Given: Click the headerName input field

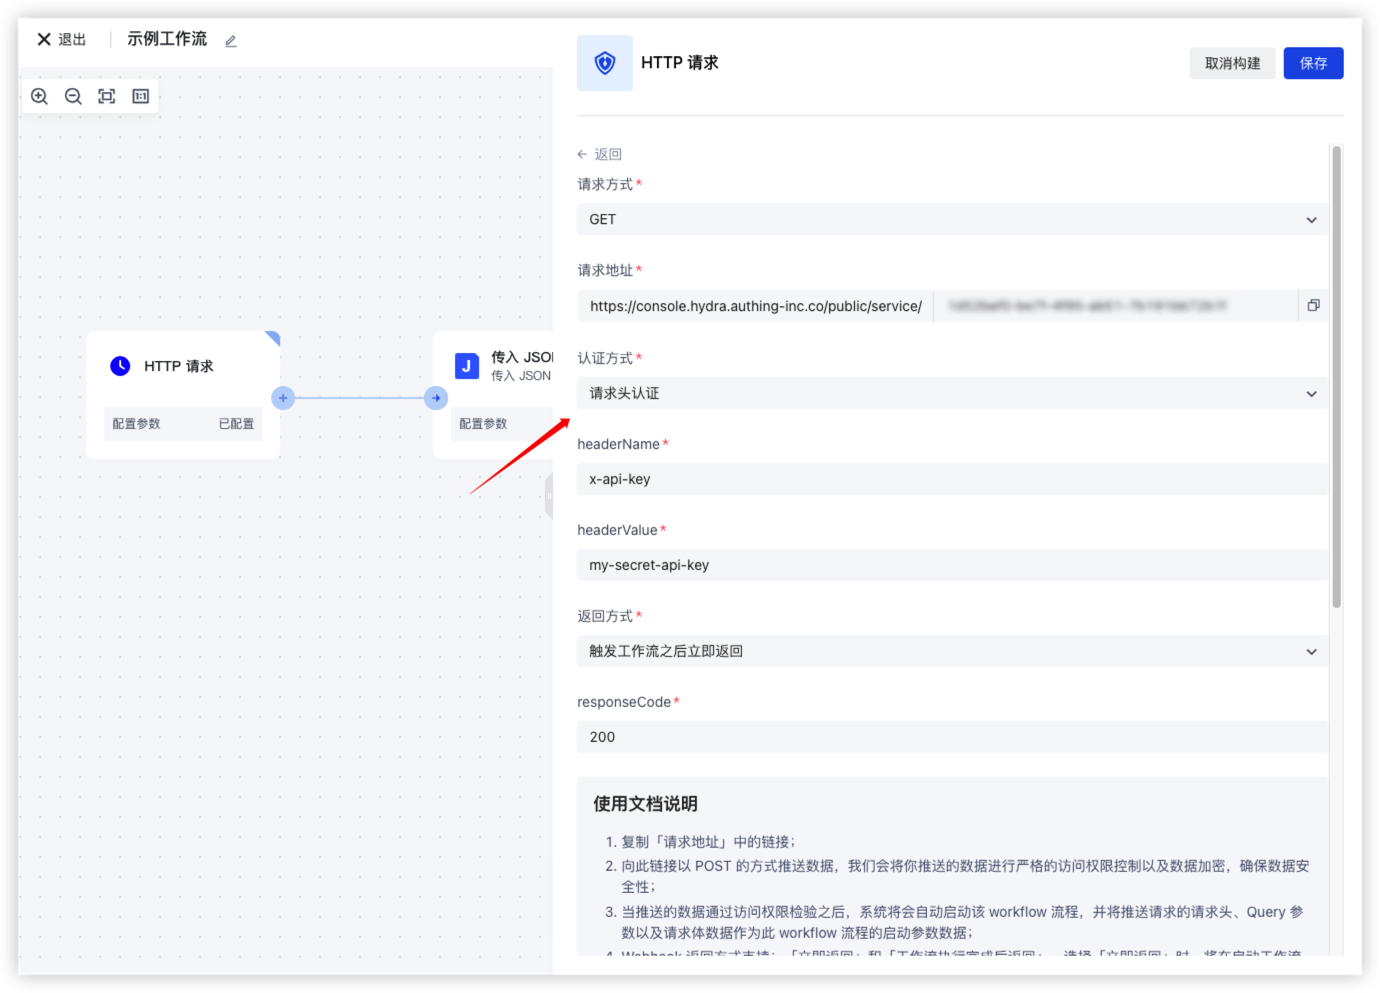Looking at the screenshot, I should pyautogui.click(x=952, y=479).
